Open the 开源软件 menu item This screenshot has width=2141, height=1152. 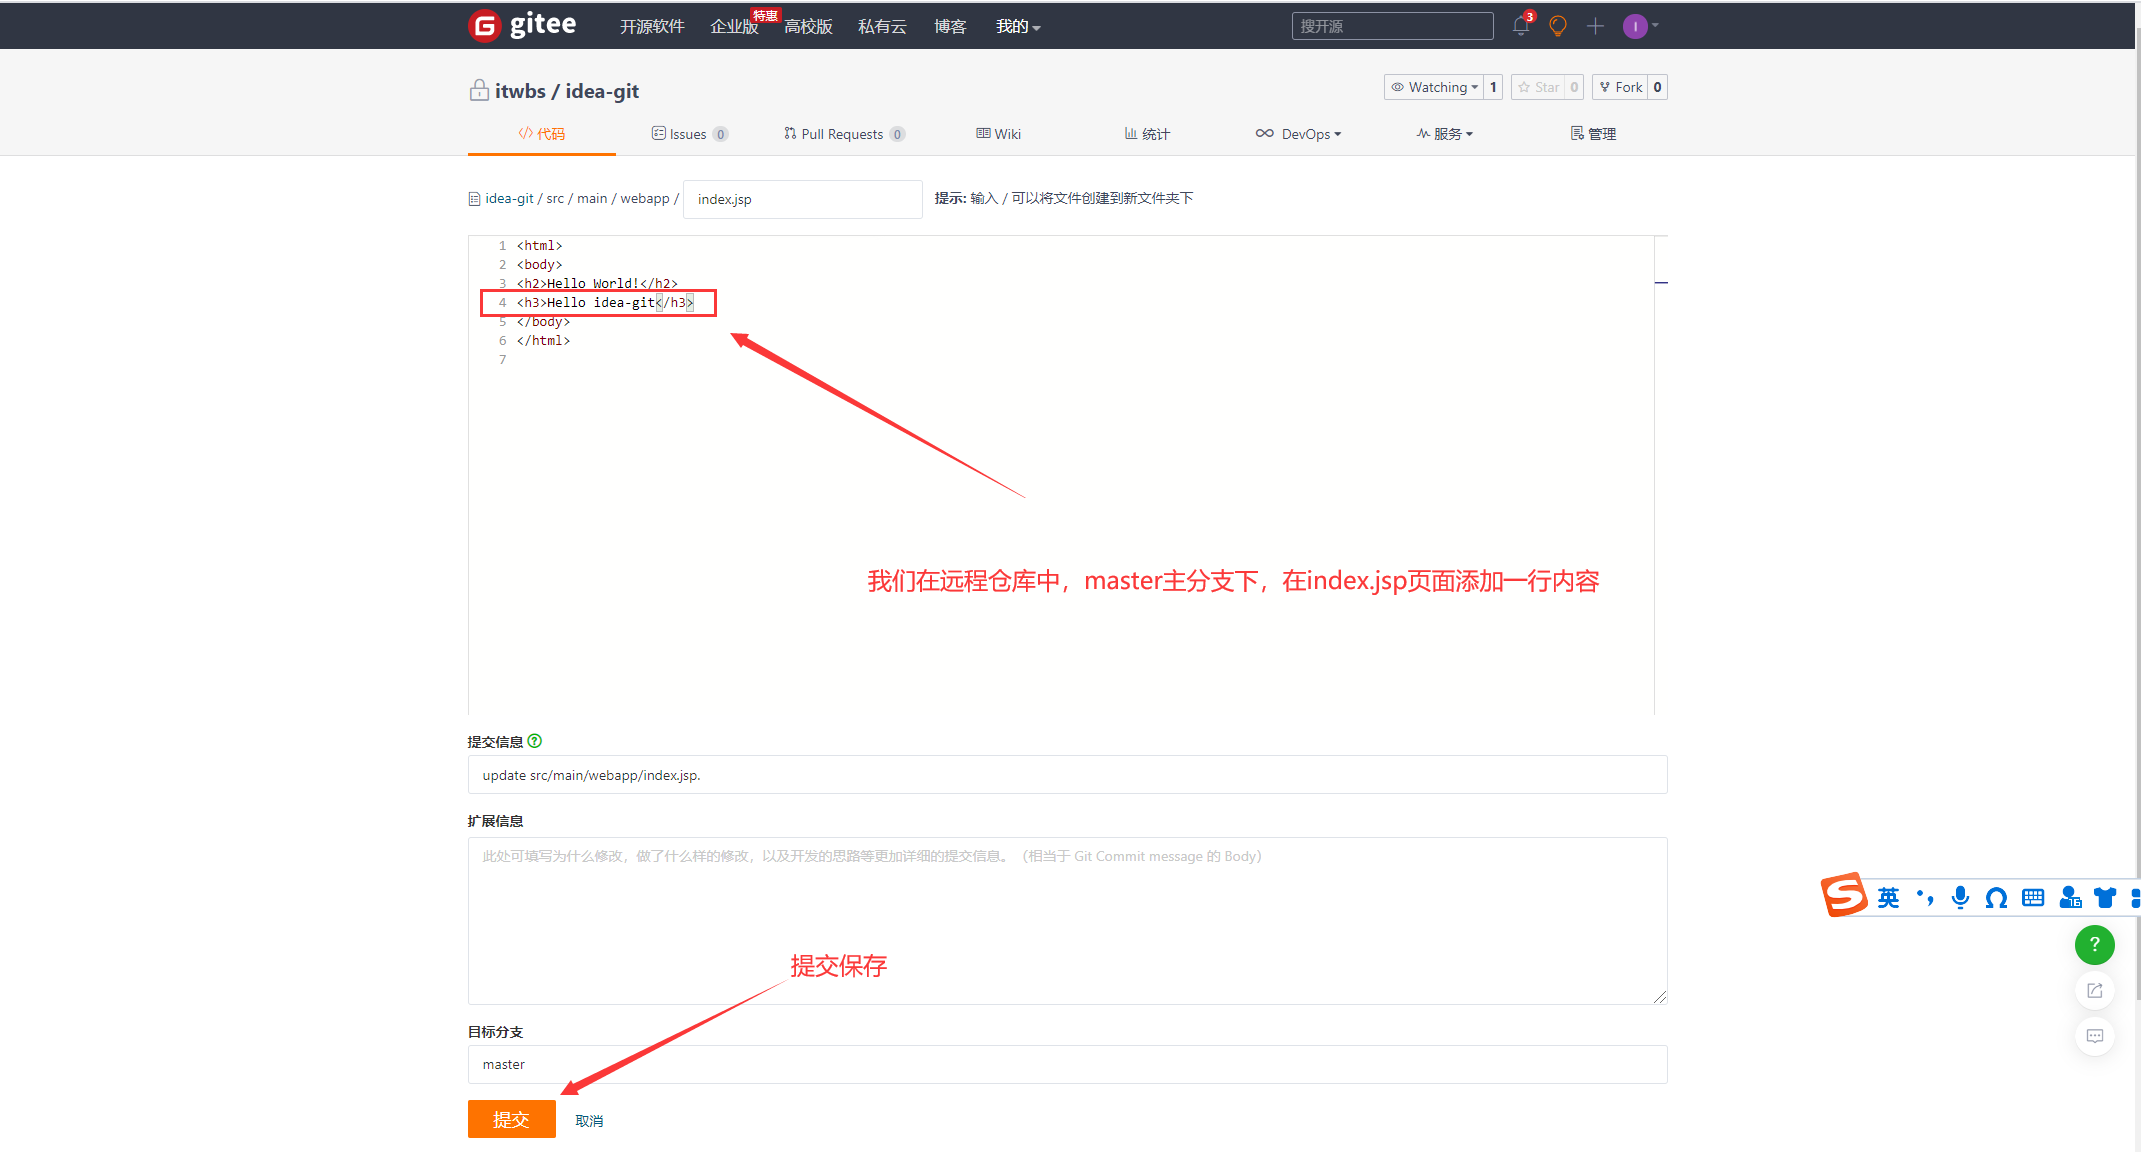652,27
